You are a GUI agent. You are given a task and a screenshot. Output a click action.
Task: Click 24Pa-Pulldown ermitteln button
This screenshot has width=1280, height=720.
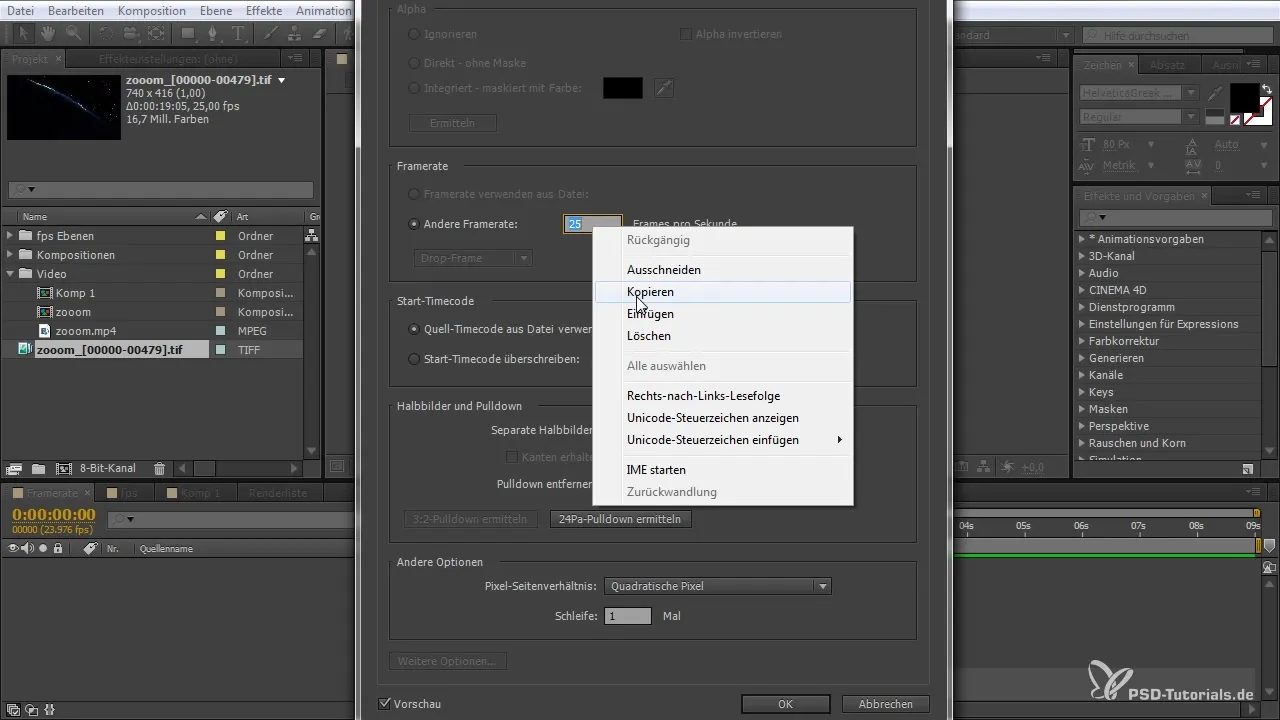pos(621,519)
